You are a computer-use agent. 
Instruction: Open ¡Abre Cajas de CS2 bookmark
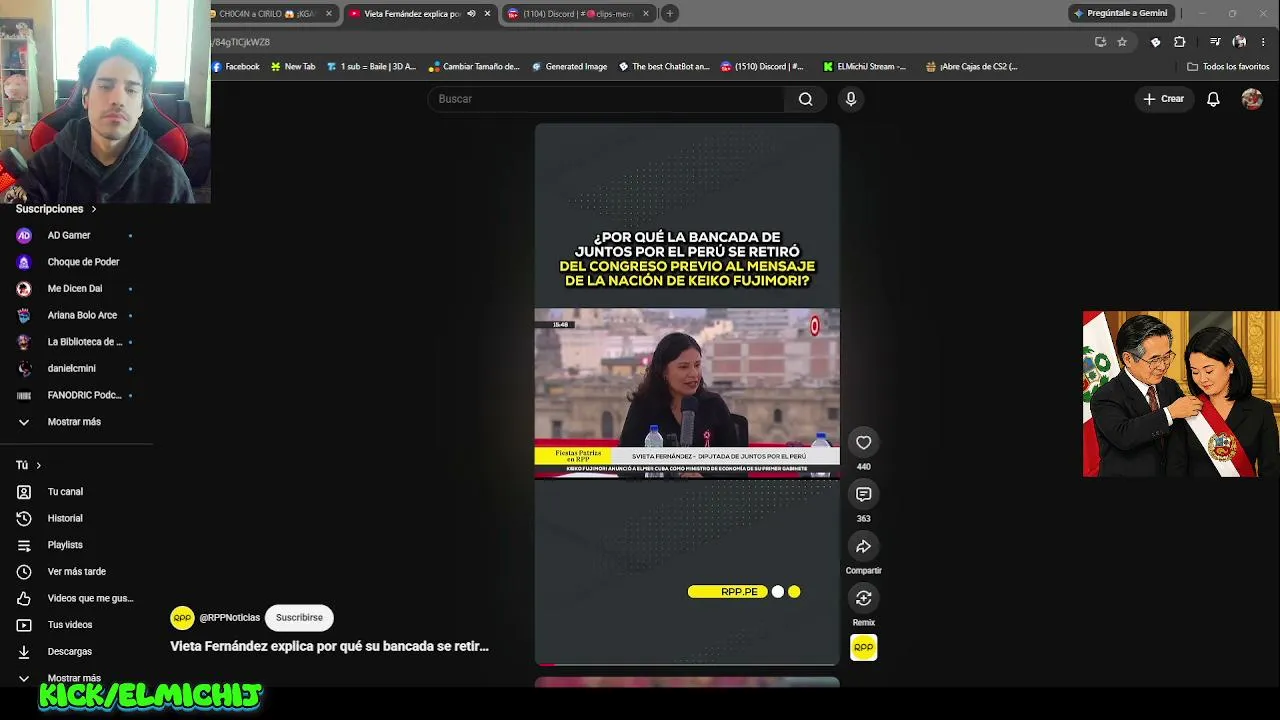[x=971, y=67]
